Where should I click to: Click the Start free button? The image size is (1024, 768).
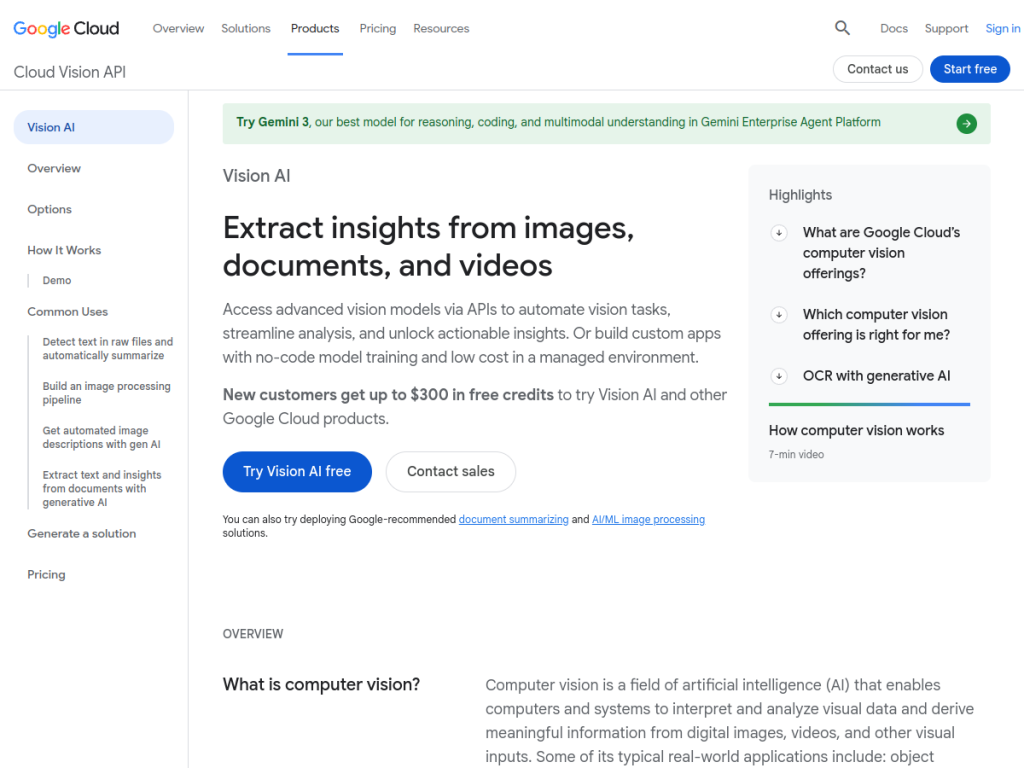pyautogui.click(x=970, y=69)
